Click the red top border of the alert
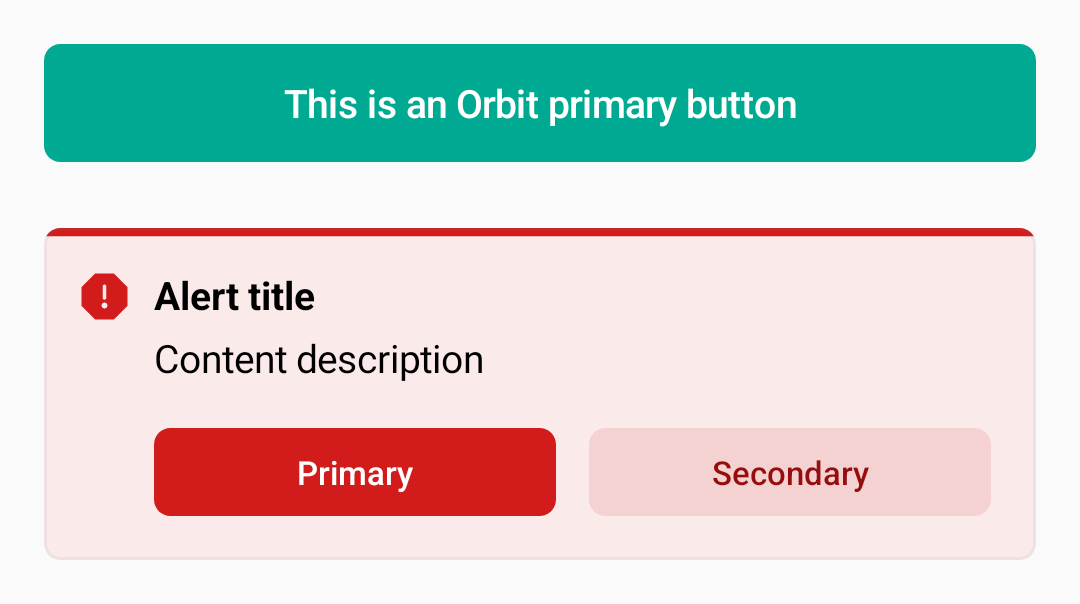 (x=540, y=229)
